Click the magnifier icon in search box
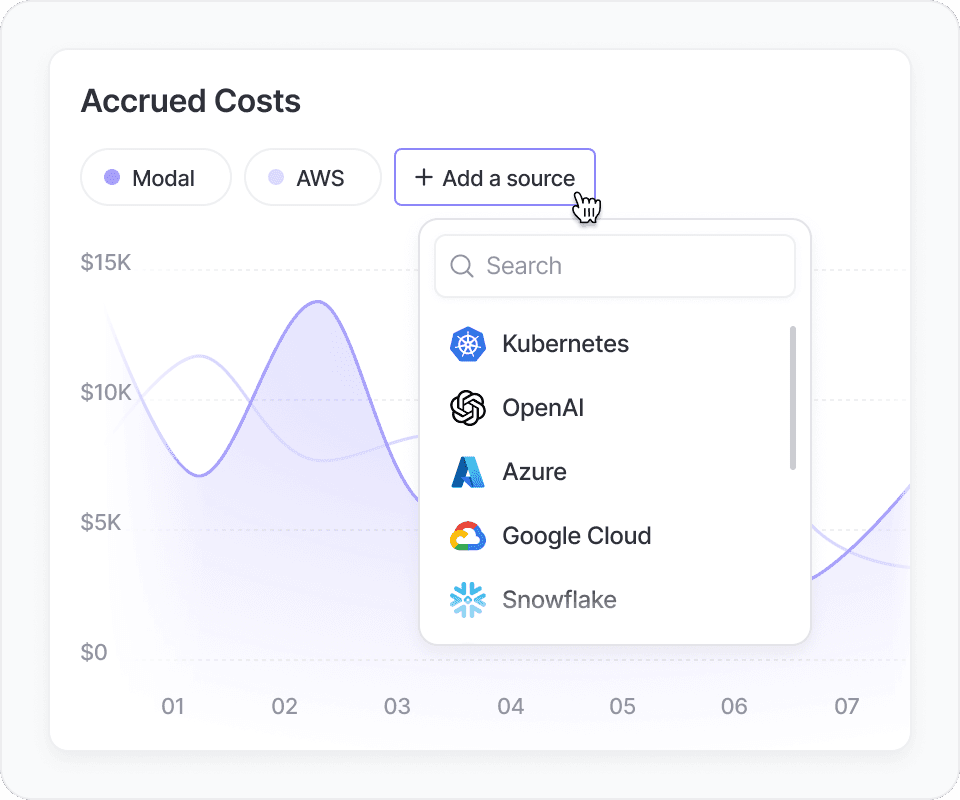960x800 pixels. pos(462,266)
